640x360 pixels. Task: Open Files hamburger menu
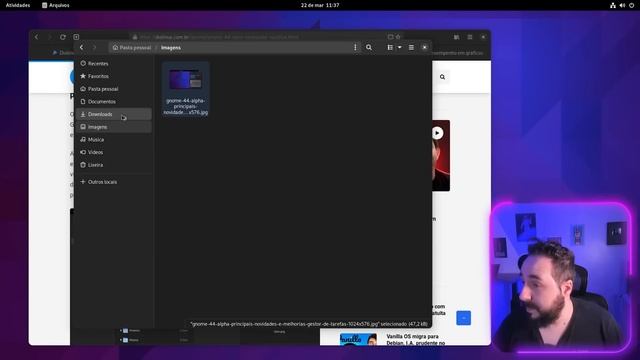click(411, 47)
